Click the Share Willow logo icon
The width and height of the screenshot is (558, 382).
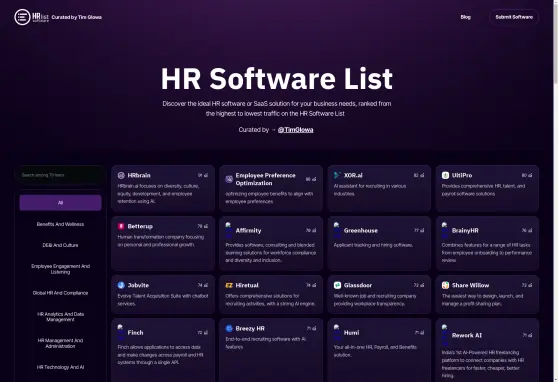[445, 285]
